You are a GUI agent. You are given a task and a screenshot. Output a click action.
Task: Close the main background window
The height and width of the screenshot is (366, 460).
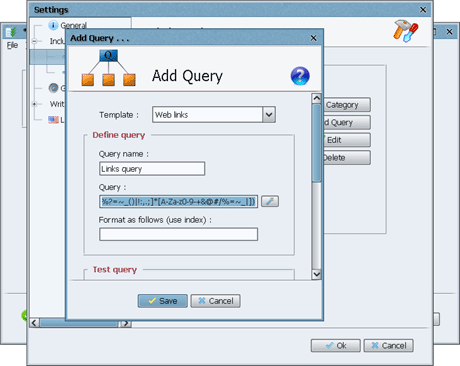point(449,32)
